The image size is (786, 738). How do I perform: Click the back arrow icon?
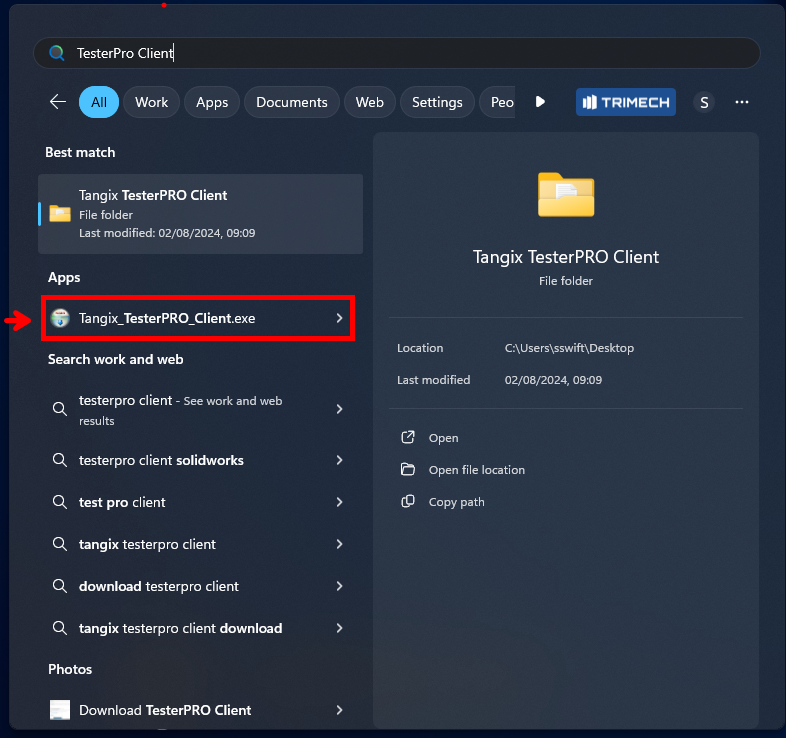pos(58,102)
